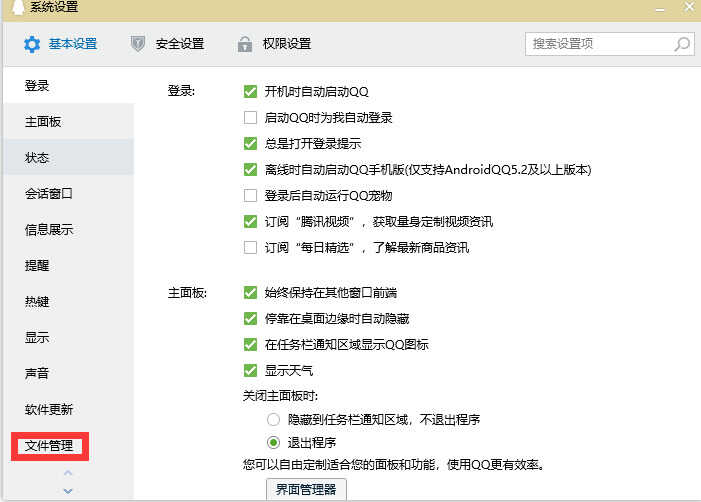The image size is (701, 502).
Task: Enable 启动QQ时为我自动登录
Action: (x=250, y=118)
